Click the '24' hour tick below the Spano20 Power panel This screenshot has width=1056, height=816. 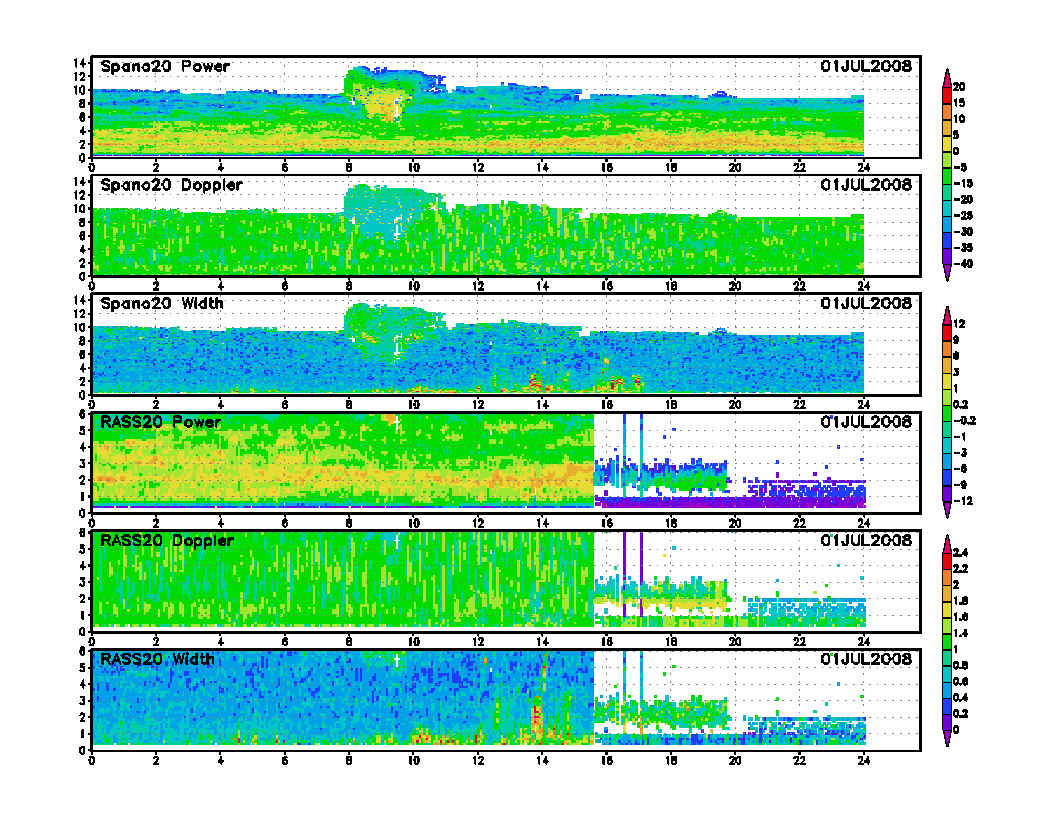pos(864,168)
